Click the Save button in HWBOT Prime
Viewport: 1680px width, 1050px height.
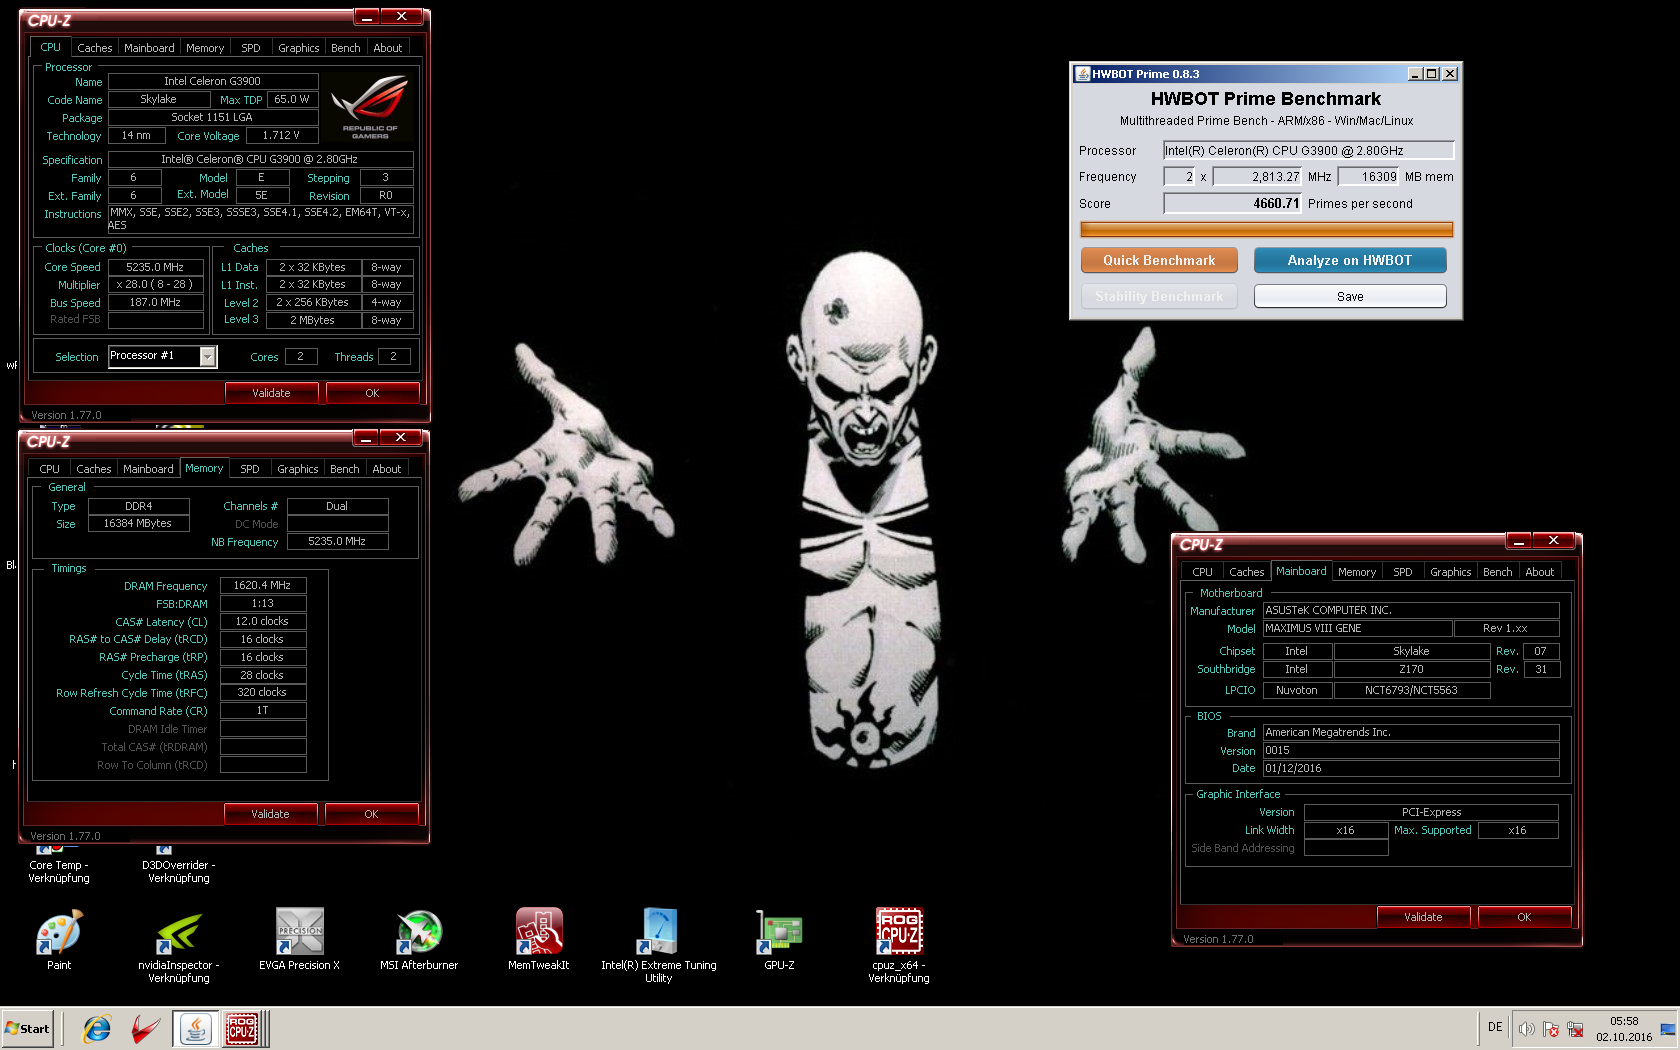pos(1350,296)
